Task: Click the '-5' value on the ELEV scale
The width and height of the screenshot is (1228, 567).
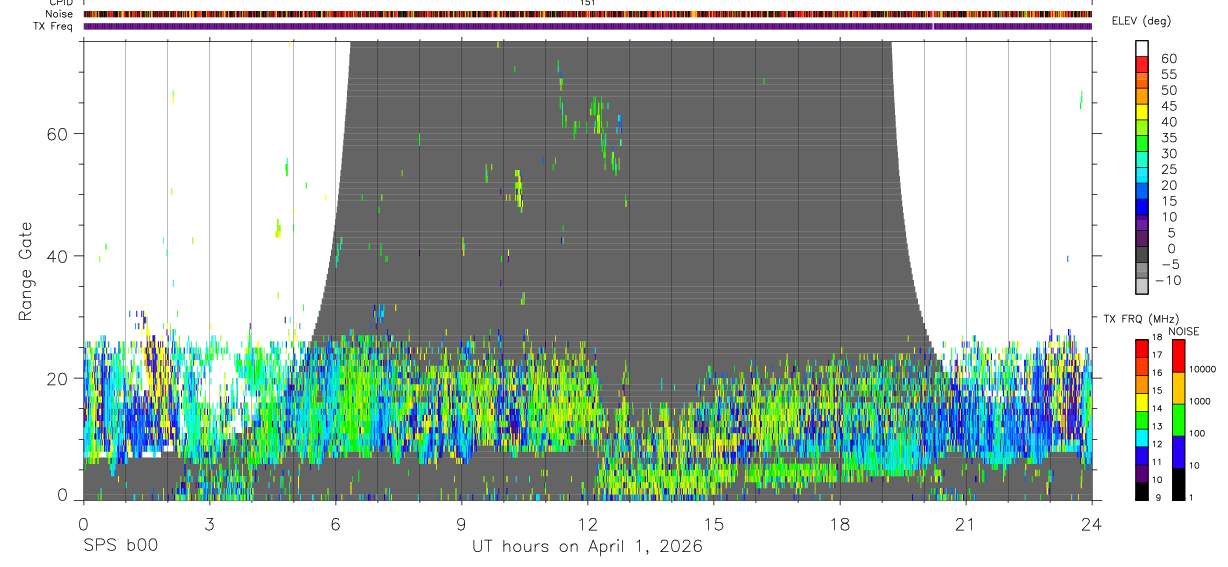Action: click(1169, 265)
